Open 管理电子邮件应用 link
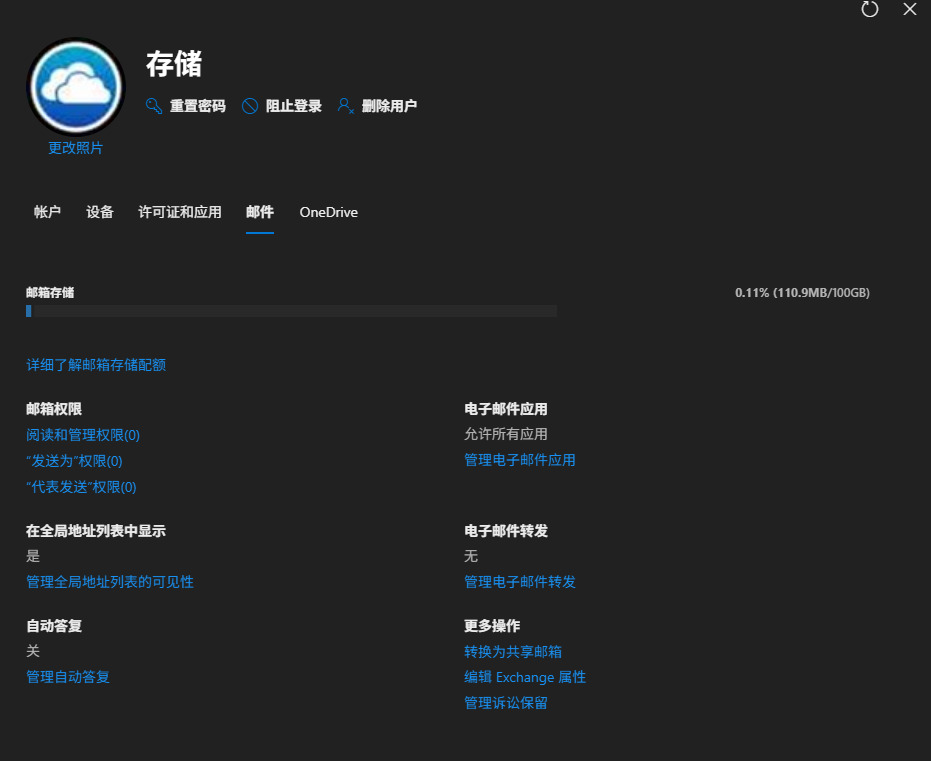This screenshot has width=931, height=761. (520, 460)
